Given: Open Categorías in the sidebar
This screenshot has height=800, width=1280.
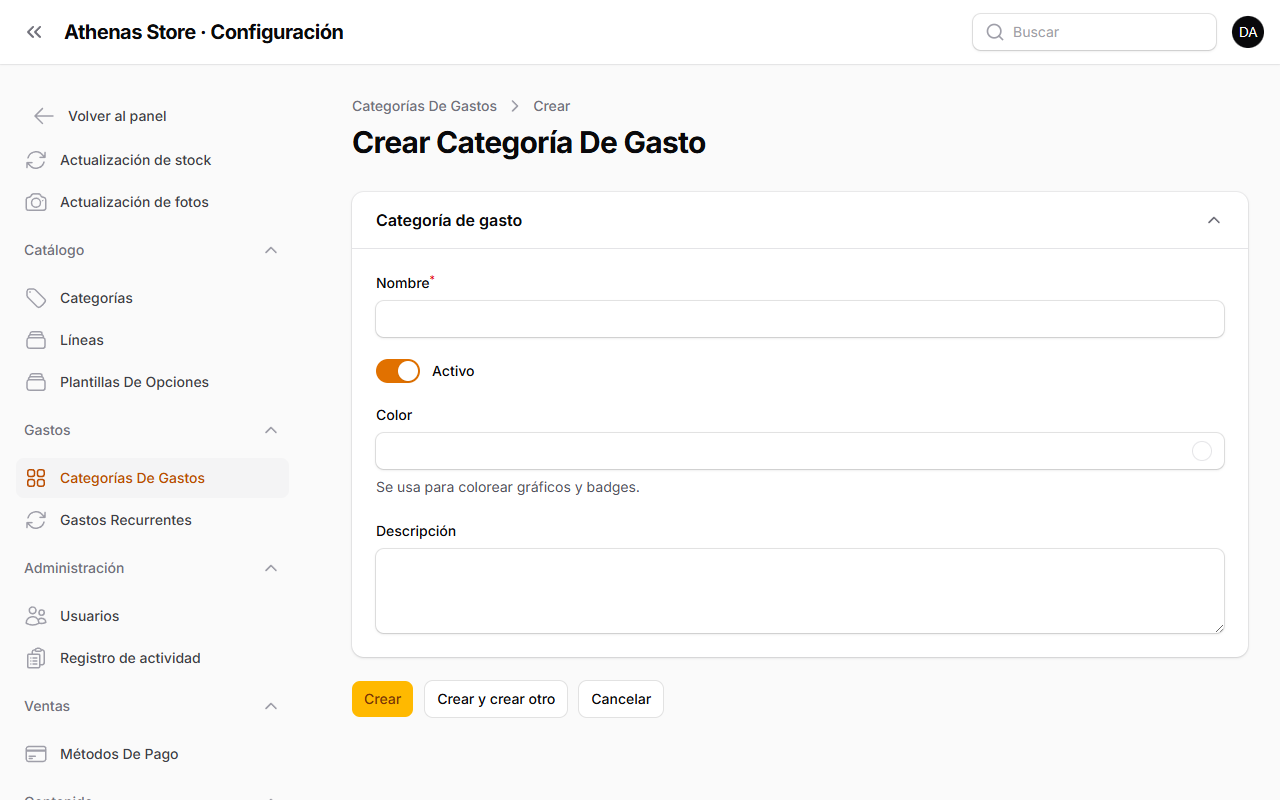Looking at the screenshot, I should [152, 298].
